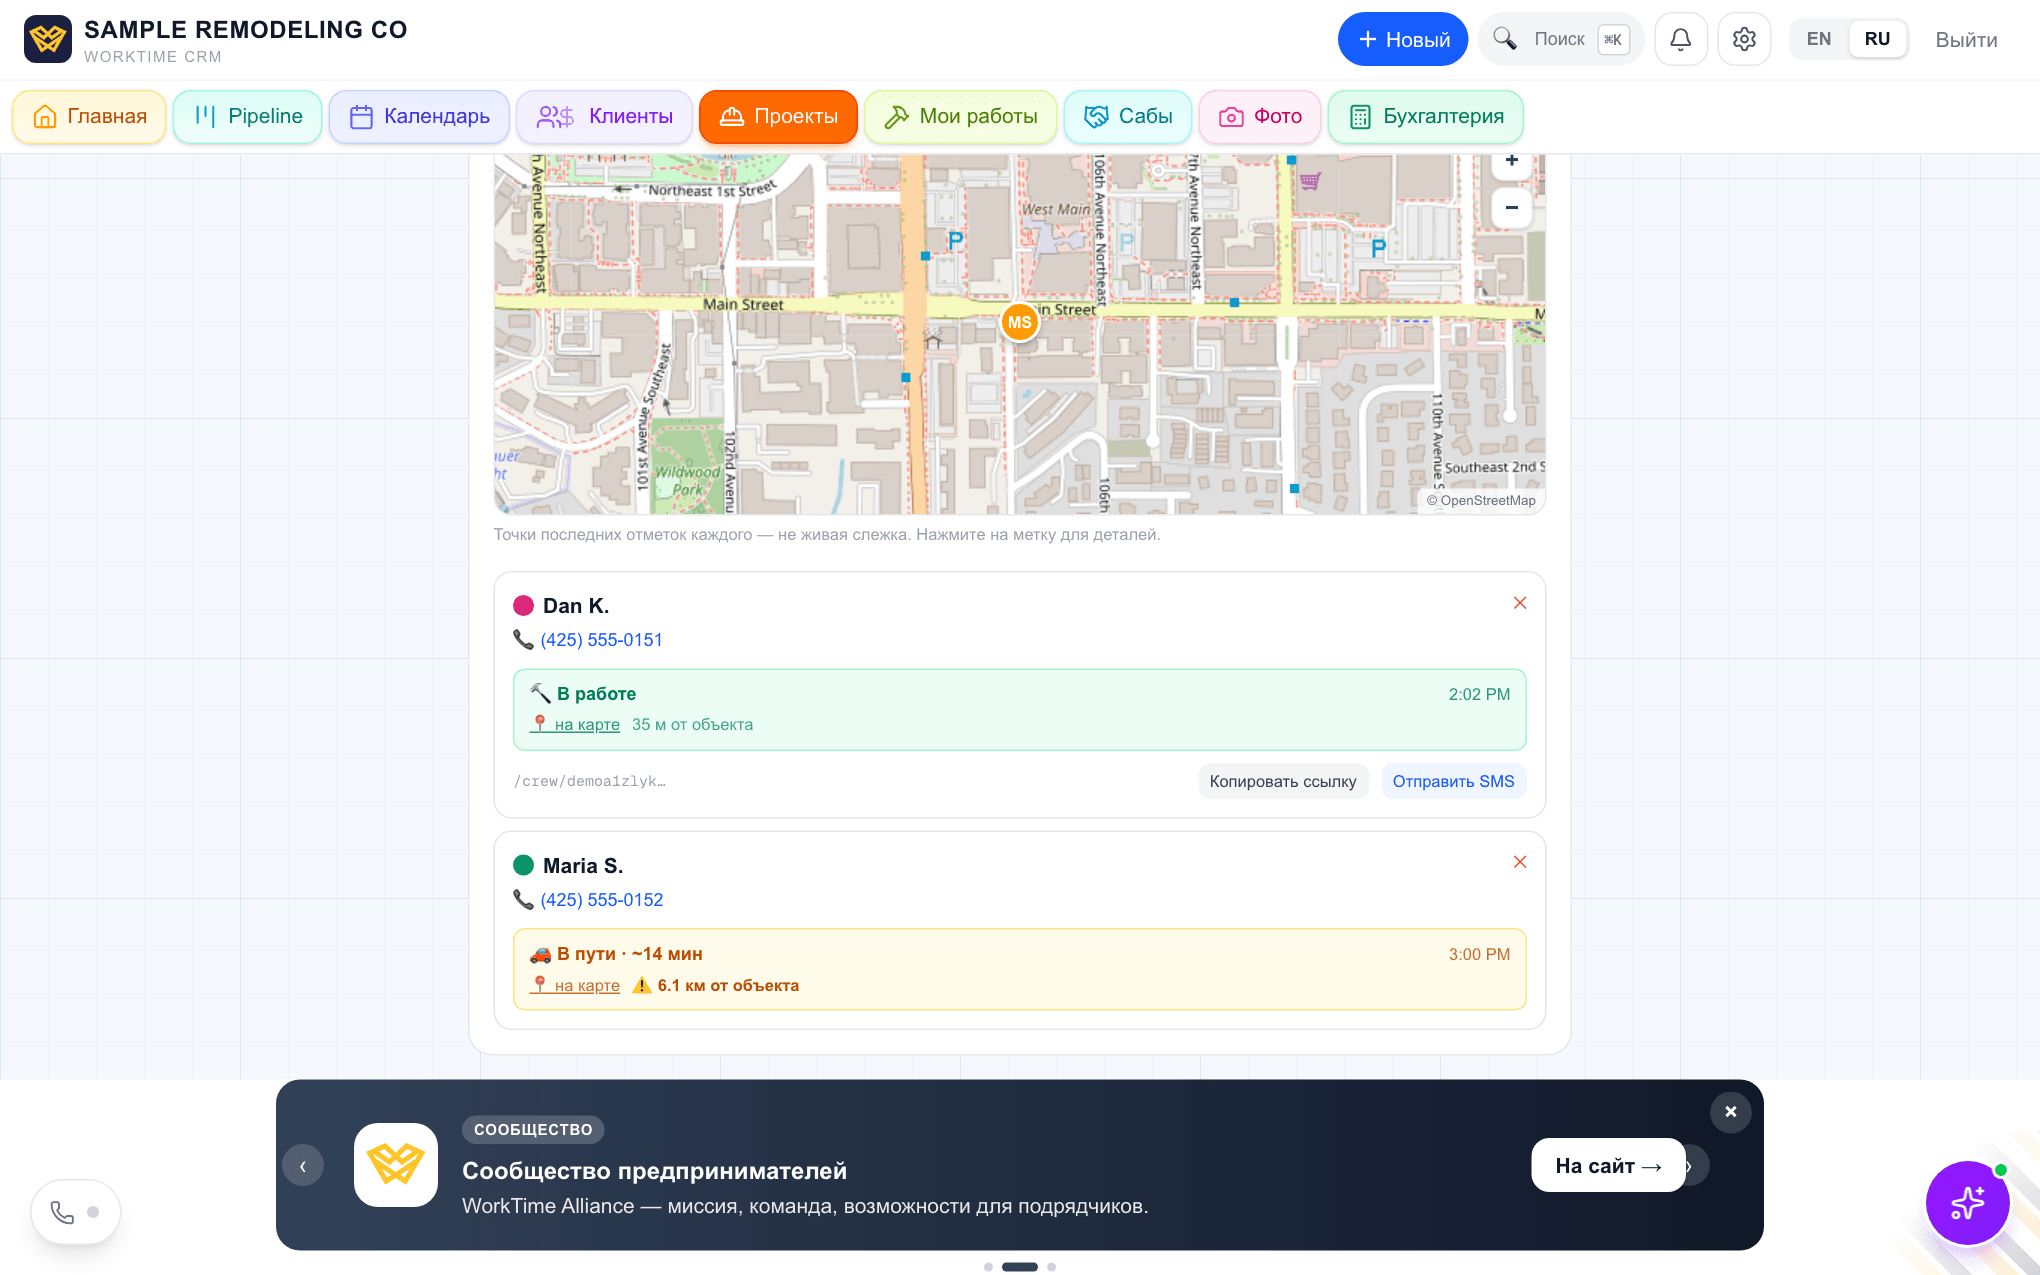Click Отправить SMS button
Screen dimensions: 2040x1275
pyautogui.click(x=1453, y=781)
